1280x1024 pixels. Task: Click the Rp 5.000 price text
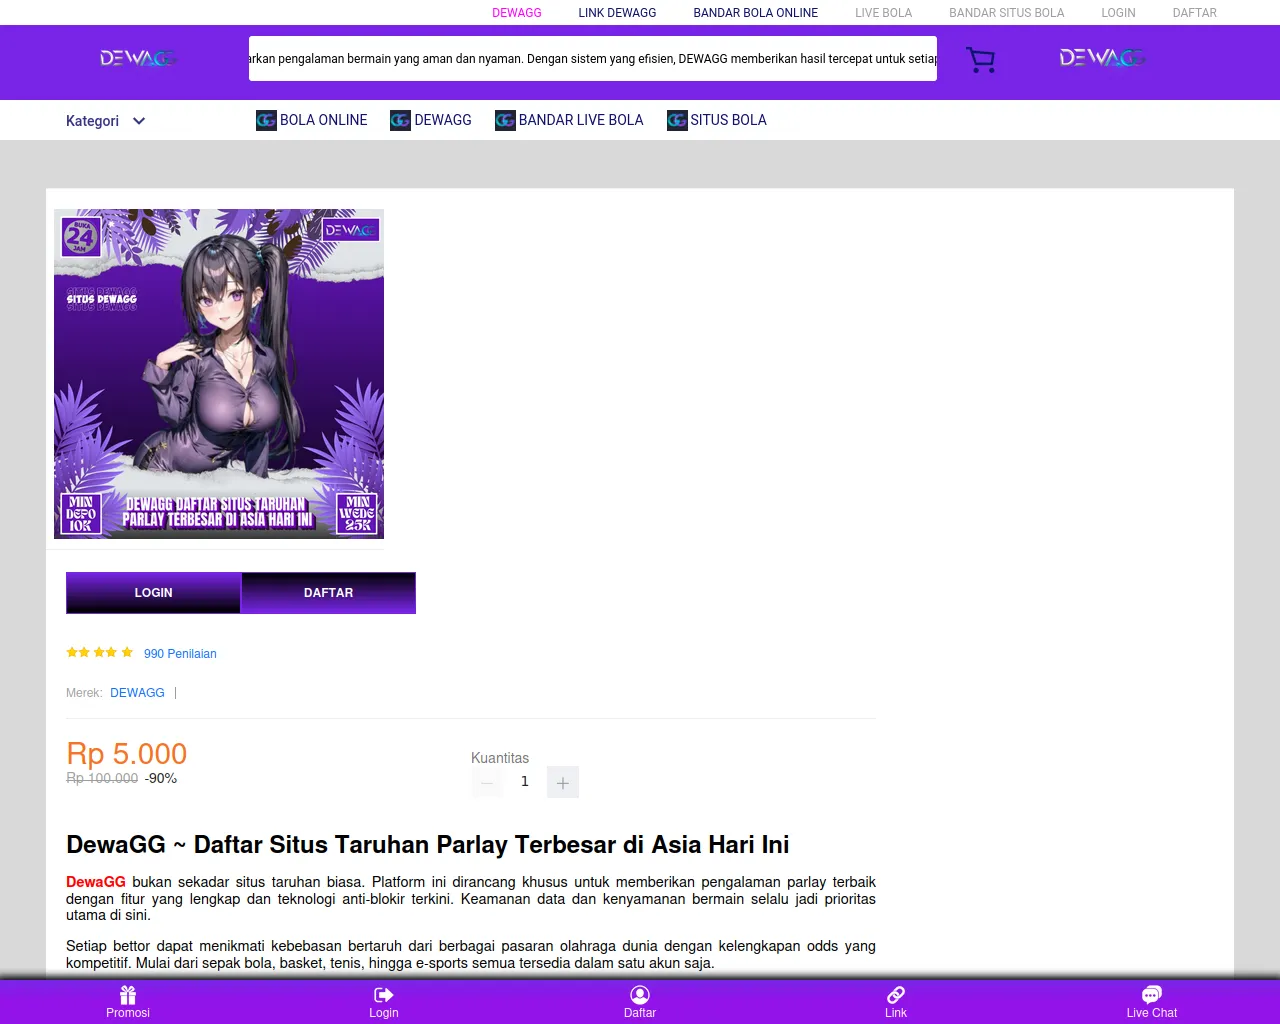tap(127, 754)
